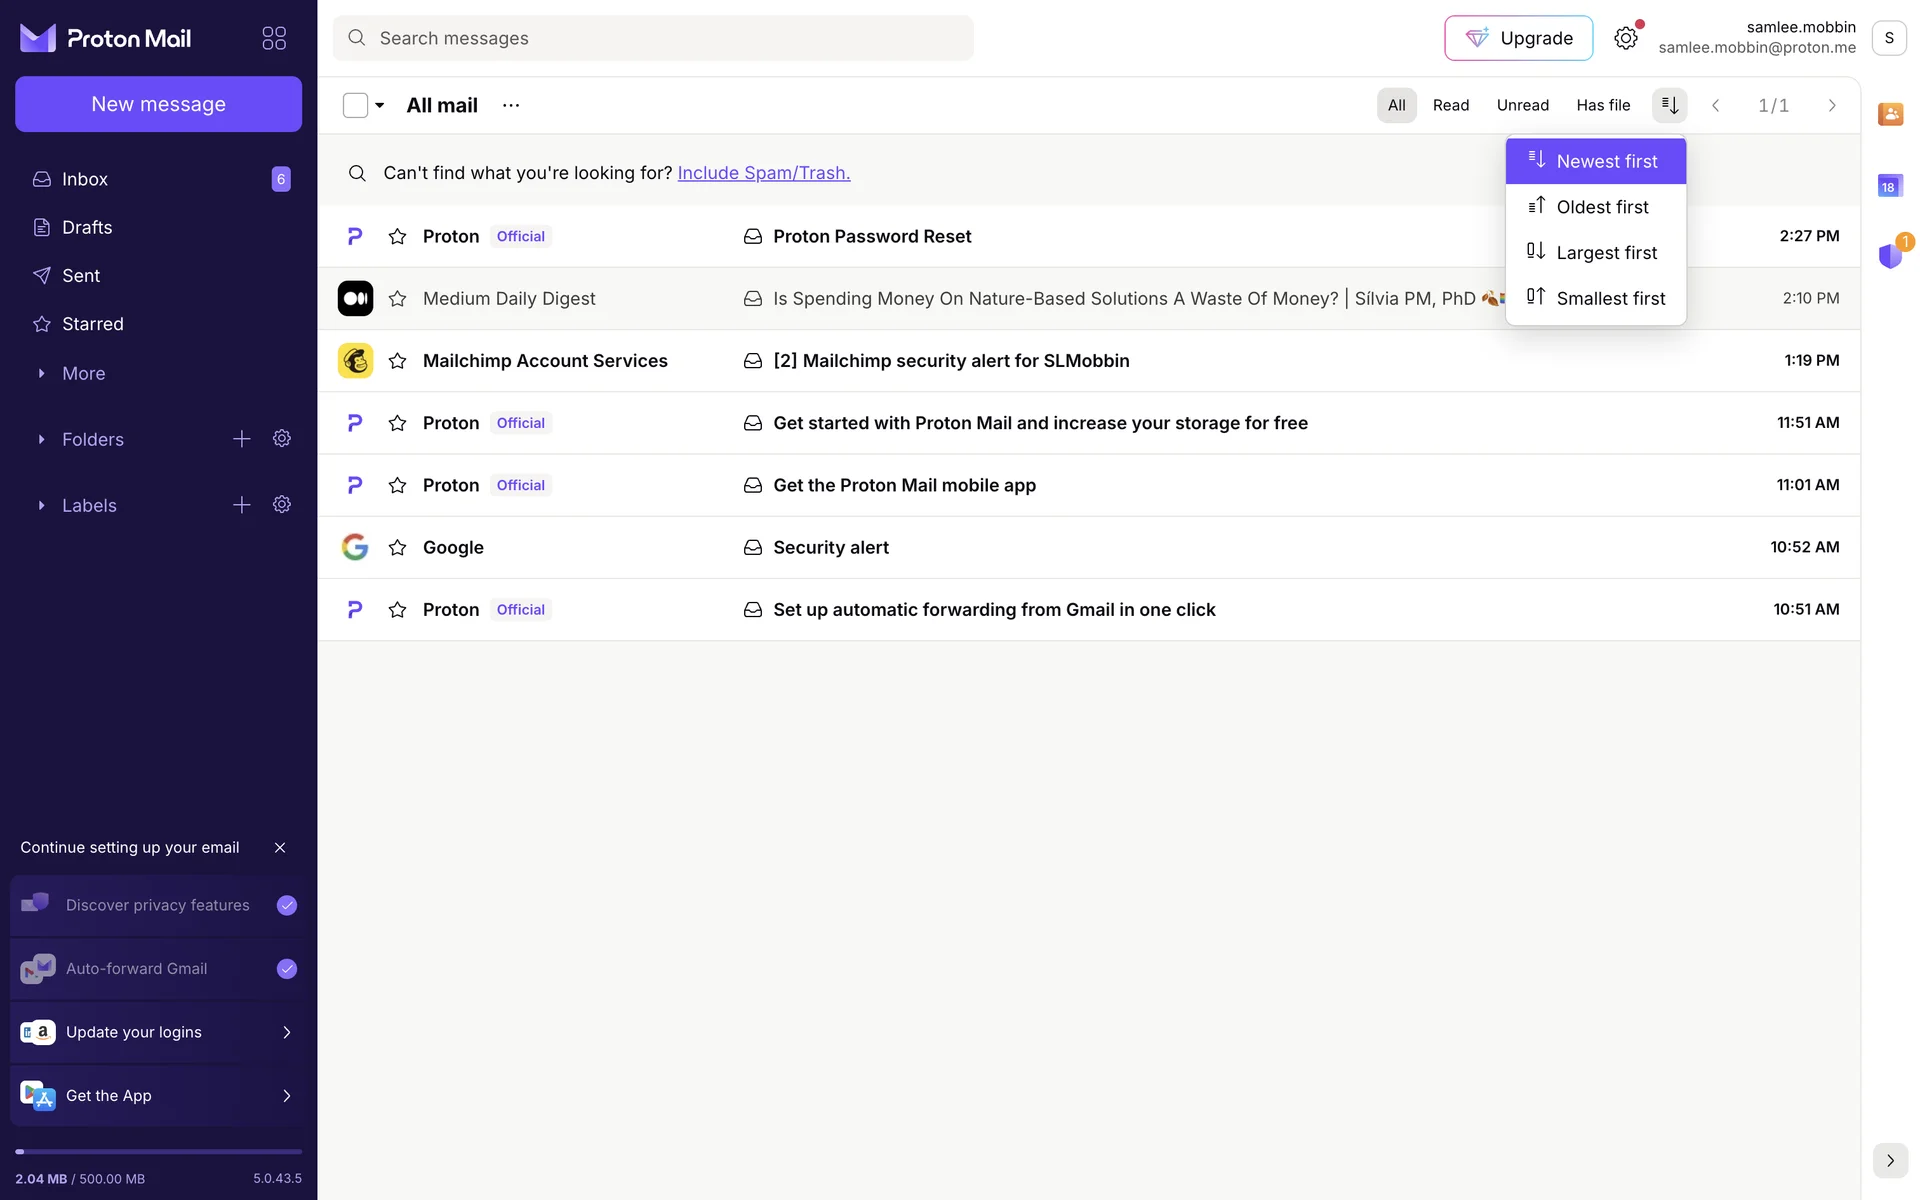Follow the Include Spam/Trash link
This screenshot has height=1200, width=1920.
click(763, 173)
